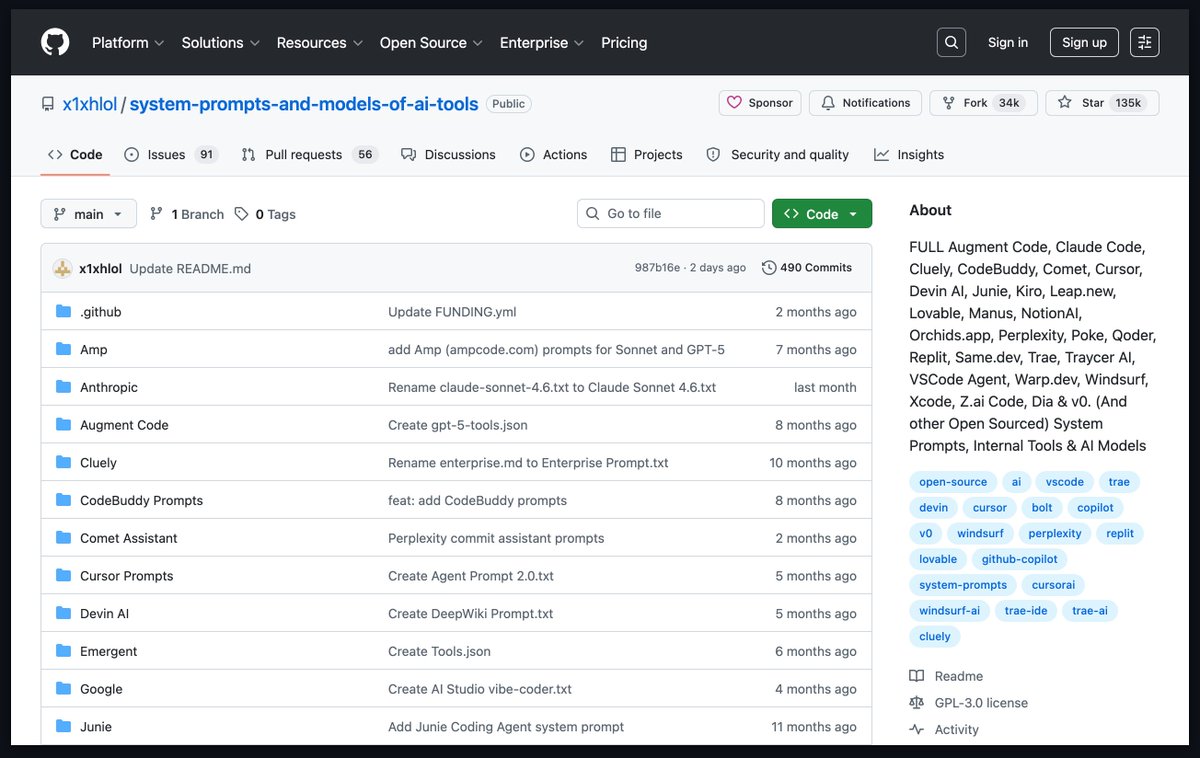This screenshot has width=1200, height=758.
Task: Open the Cluely folder
Action: 98,463
